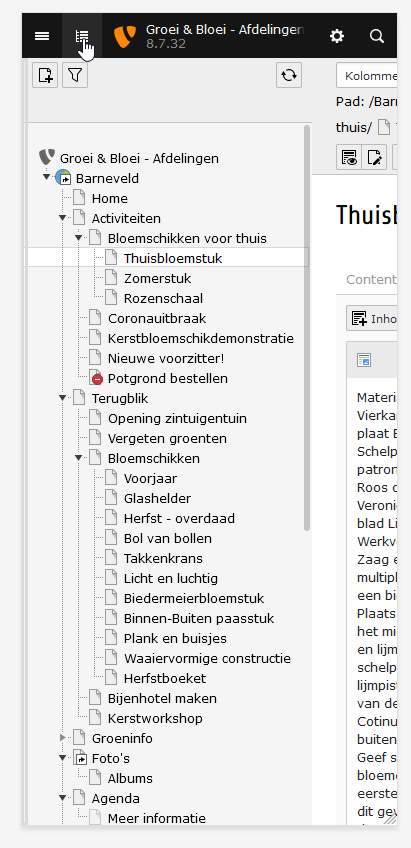Open Thuisbloemstuk page in tree

[173, 258]
